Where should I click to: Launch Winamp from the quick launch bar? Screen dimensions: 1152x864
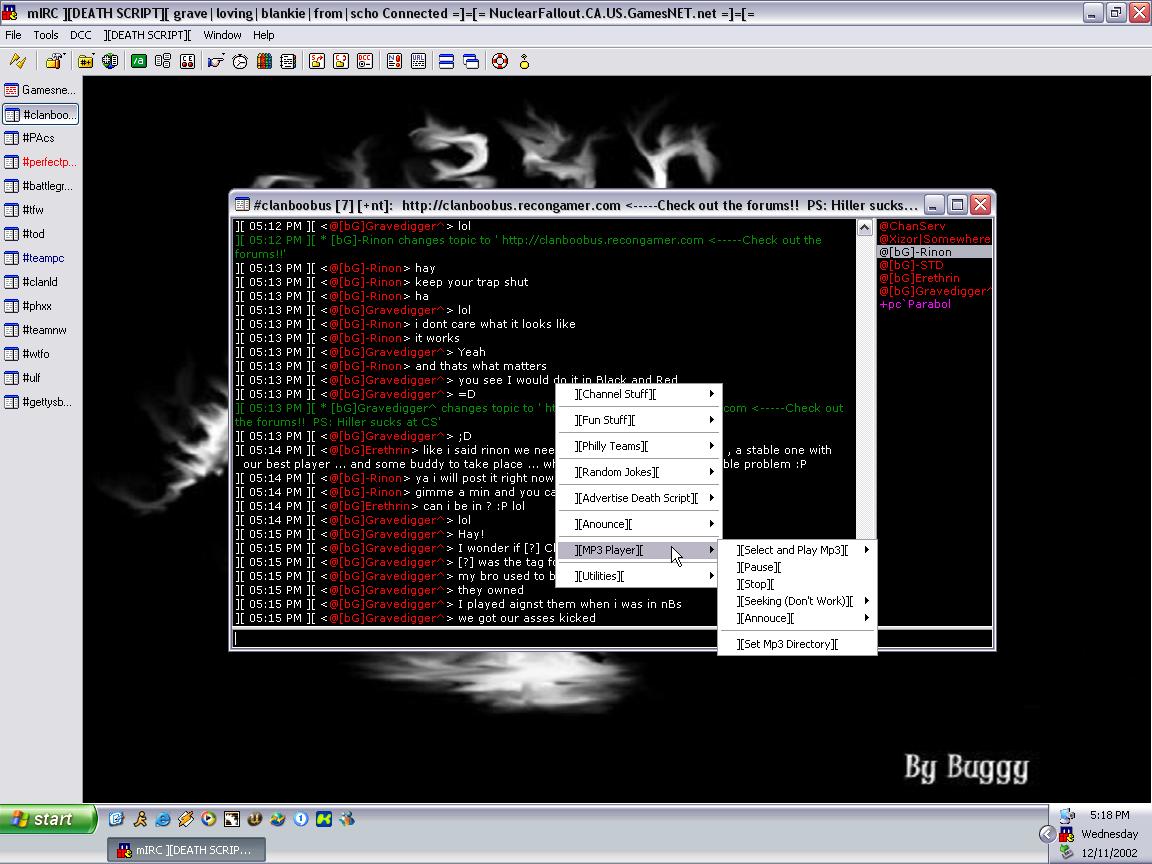186,819
